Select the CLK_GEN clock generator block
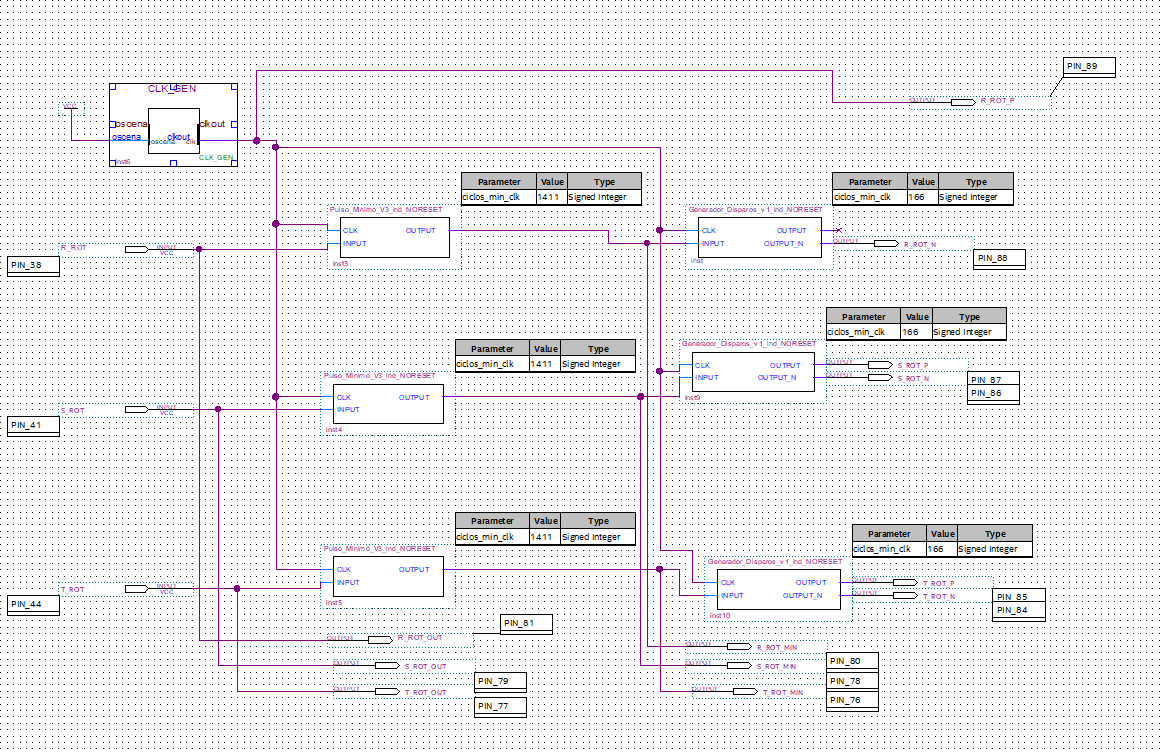This screenshot has width=1163, height=753. click(173, 124)
